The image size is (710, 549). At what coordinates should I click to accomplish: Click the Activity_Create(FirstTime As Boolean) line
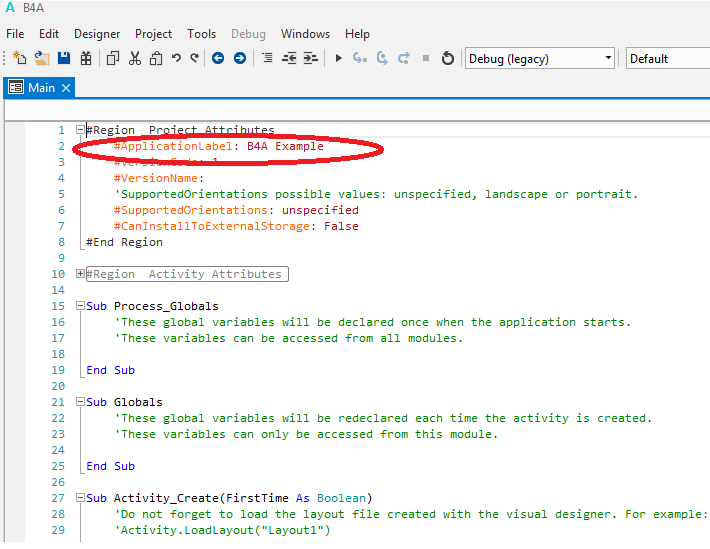click(229, 498)
